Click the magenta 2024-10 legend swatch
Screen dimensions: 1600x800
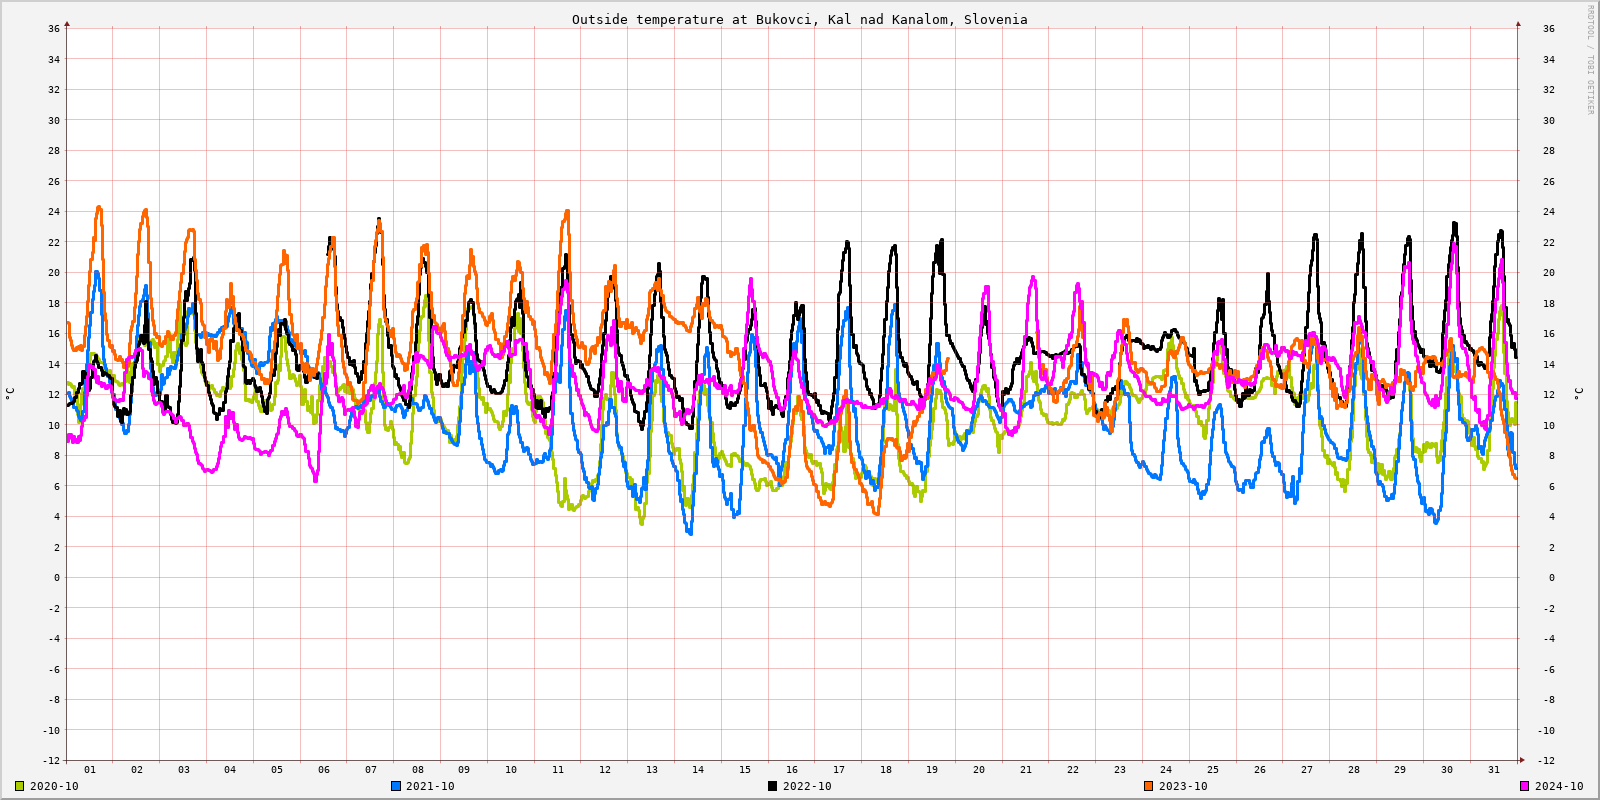coord(1525,786)
